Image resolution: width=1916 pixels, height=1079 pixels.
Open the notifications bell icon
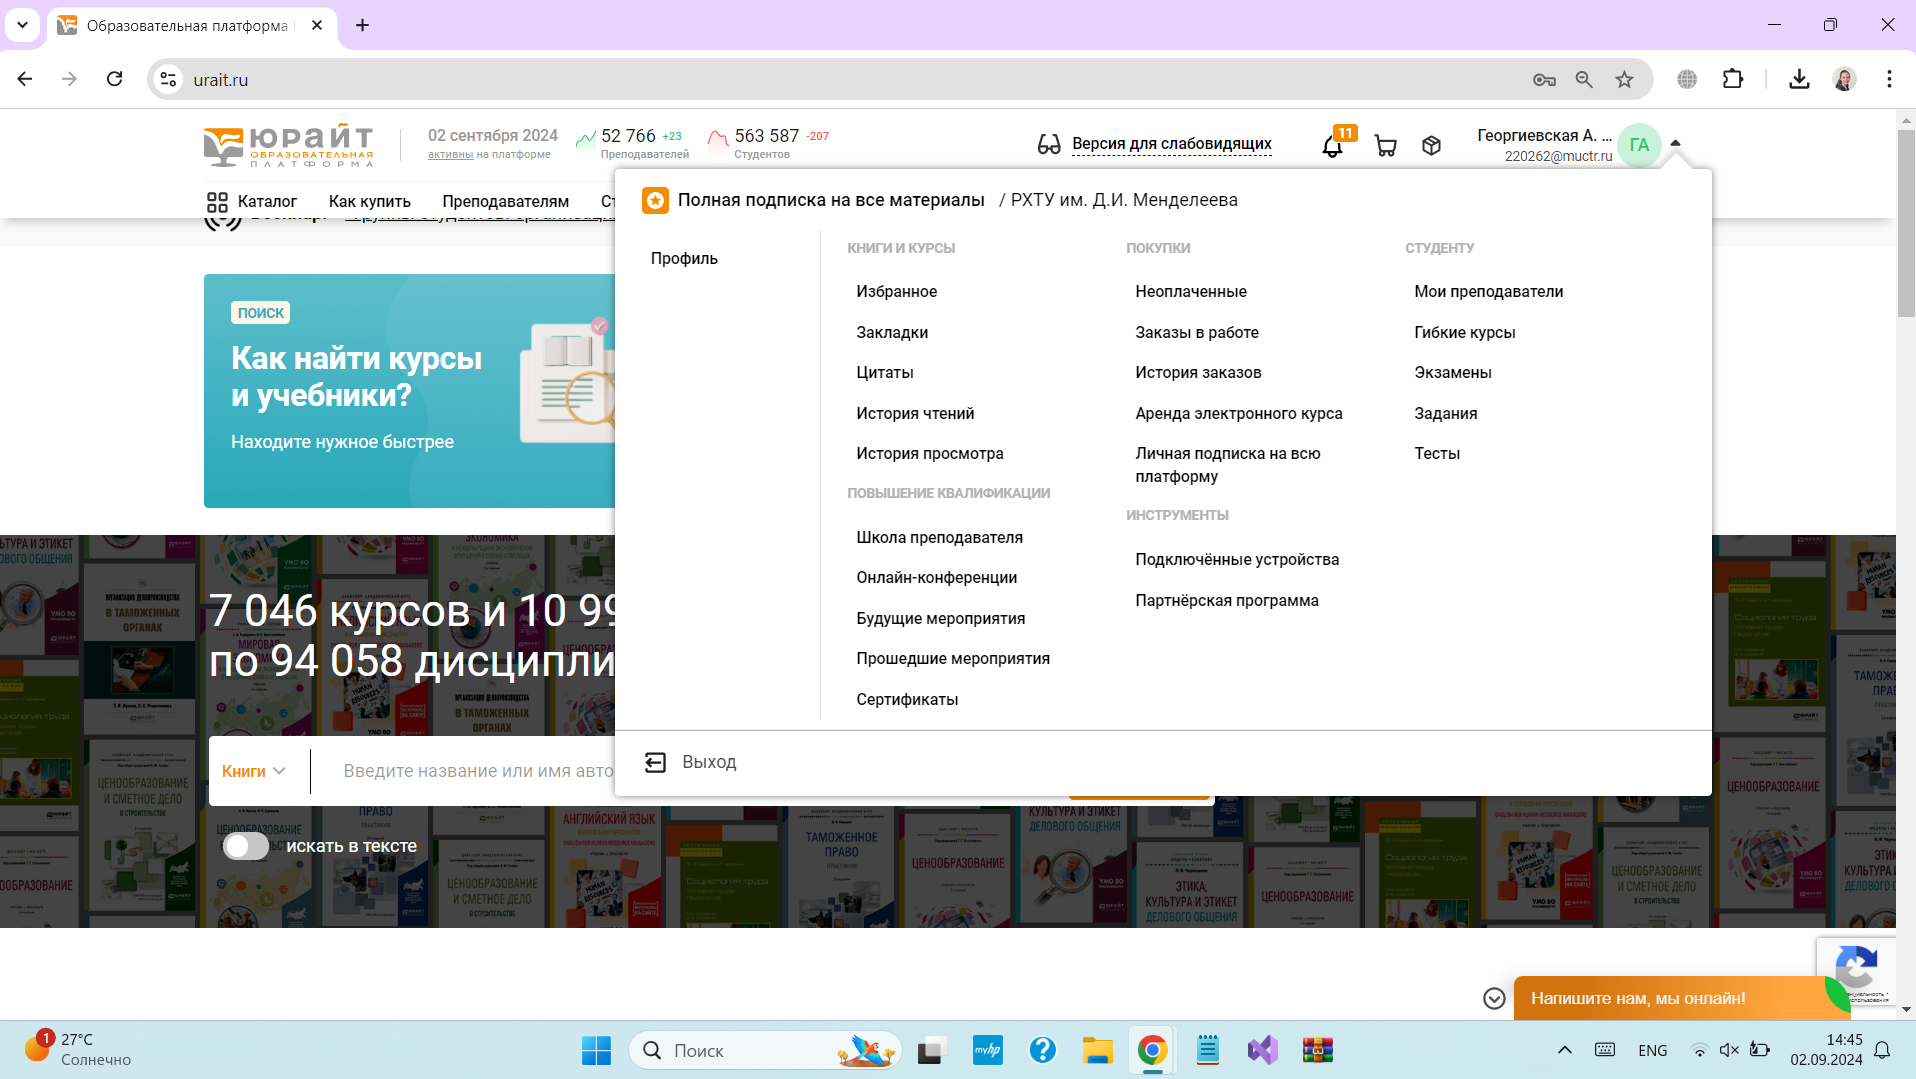[1332, 146]
